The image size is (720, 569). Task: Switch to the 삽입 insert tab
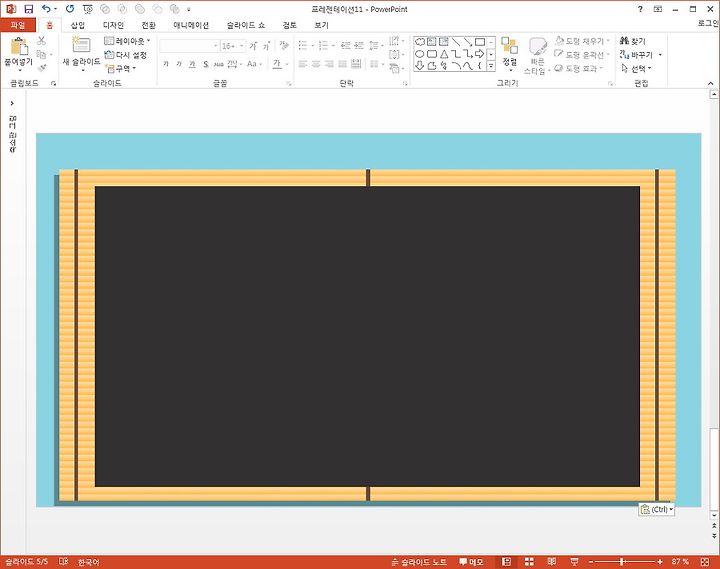tap(78, 25)
